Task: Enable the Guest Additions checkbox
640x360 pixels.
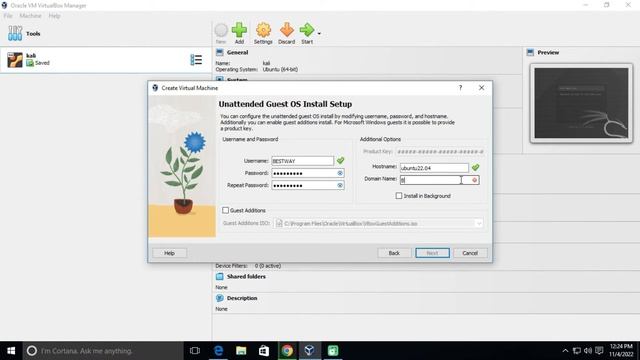Action: pos(225,210)
